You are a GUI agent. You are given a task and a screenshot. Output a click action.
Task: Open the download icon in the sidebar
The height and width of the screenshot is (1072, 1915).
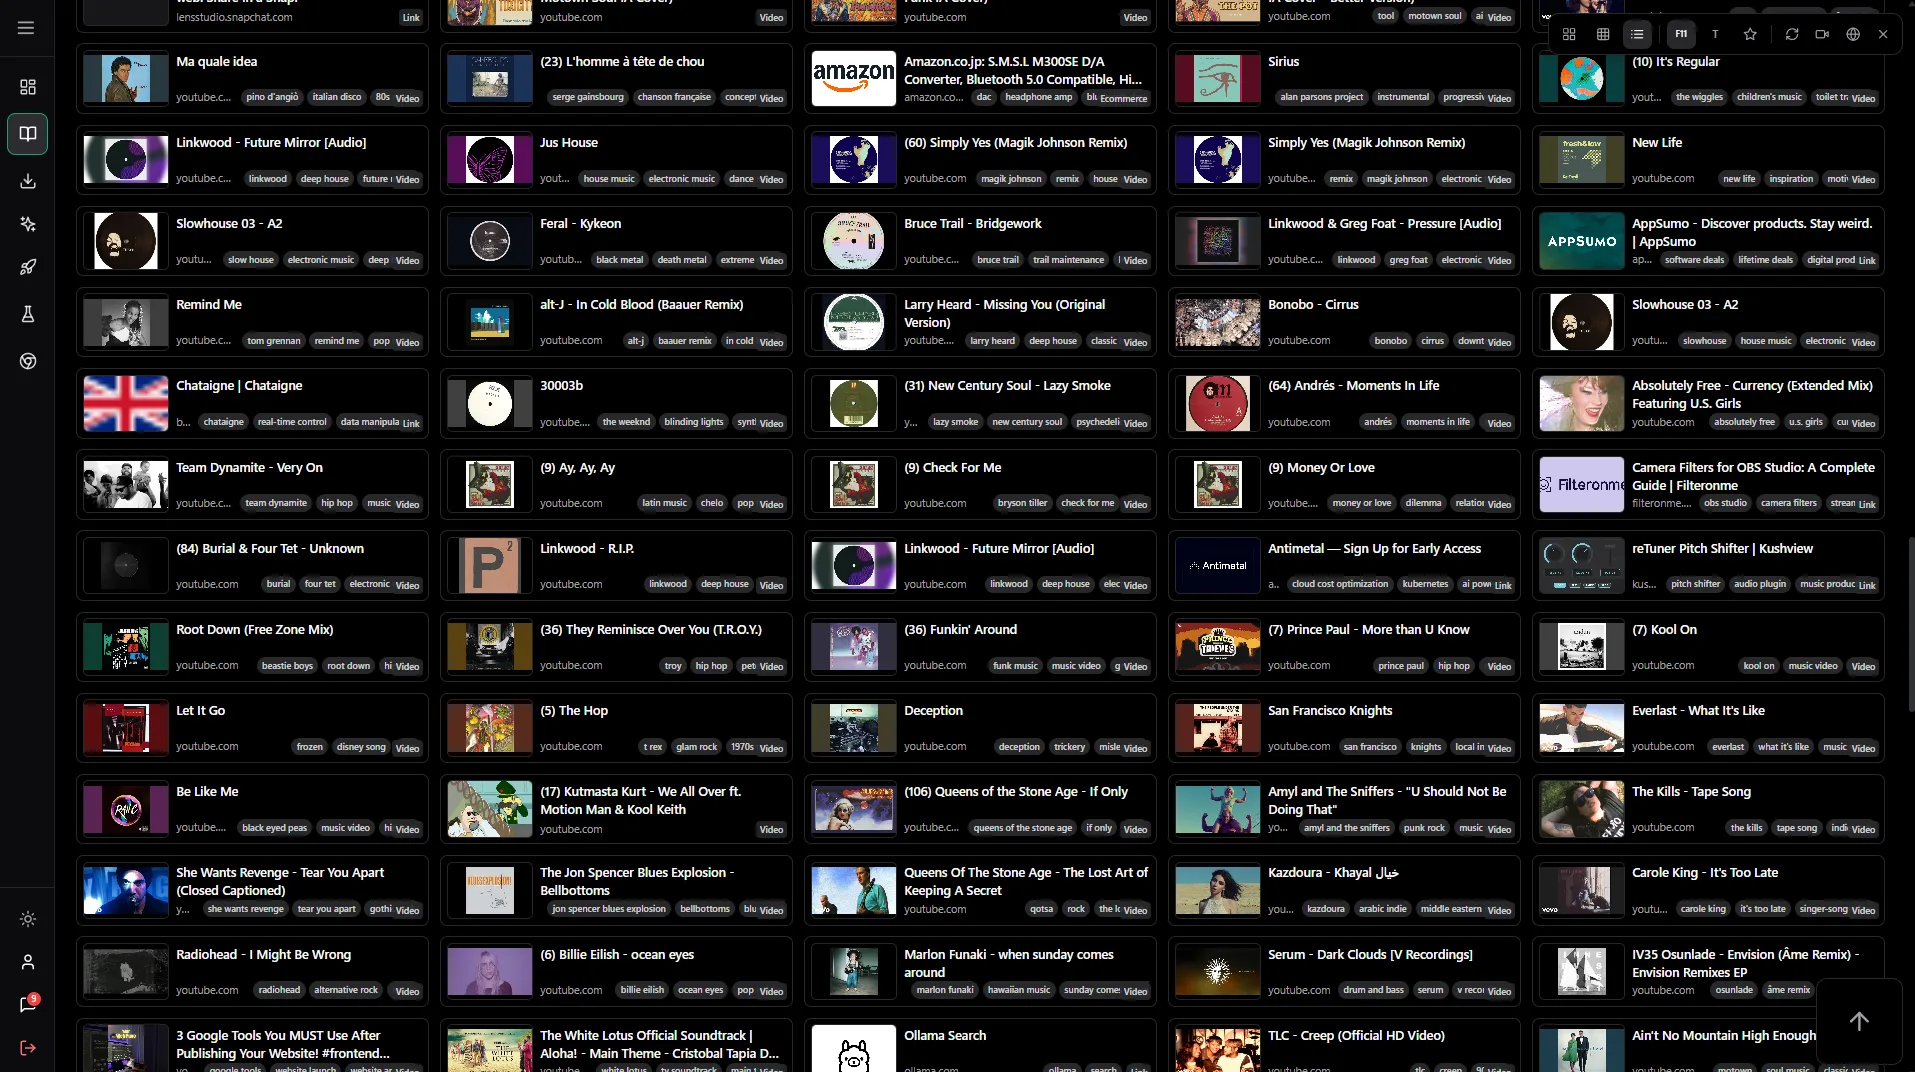coord(28,181)
